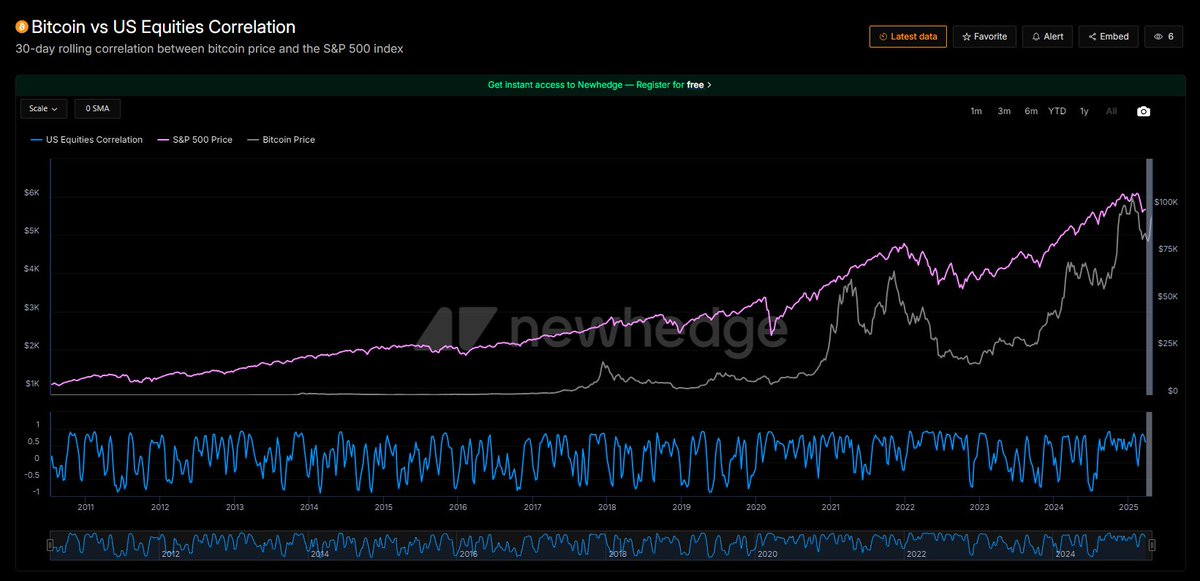
Task: Click the camera screenshot icon
Action: (1143, 111)
